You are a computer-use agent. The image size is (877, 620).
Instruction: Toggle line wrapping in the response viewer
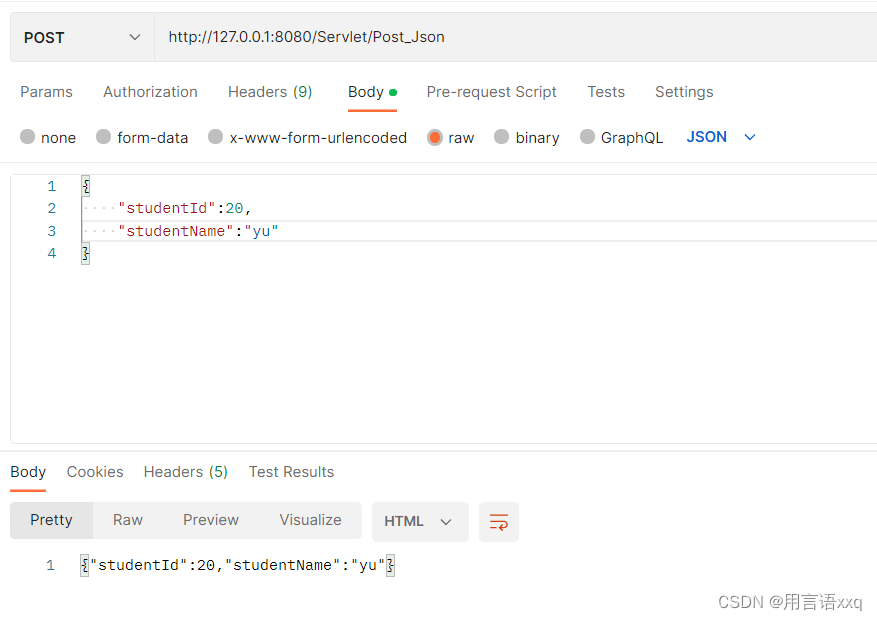(x=498, y=521)
